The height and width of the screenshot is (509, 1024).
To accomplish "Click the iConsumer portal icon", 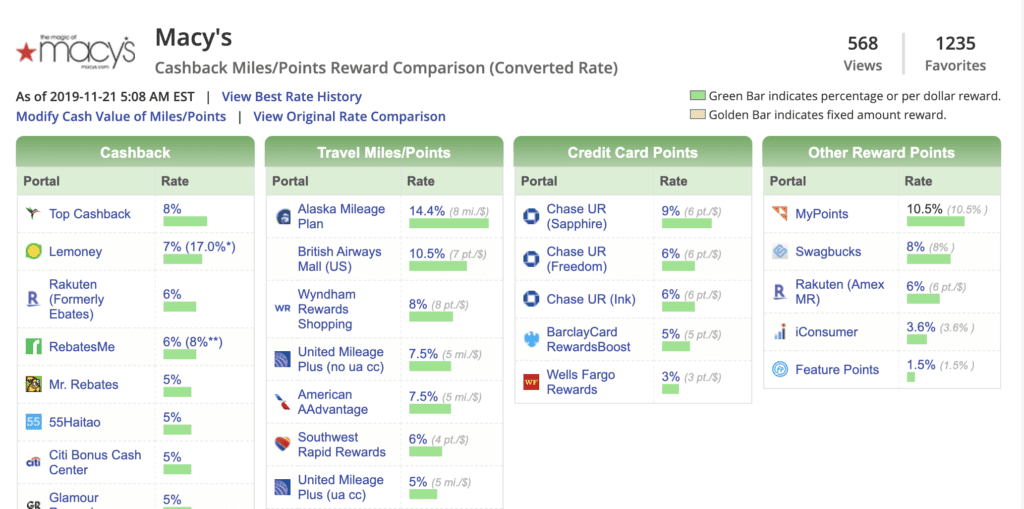I will tap(780, 332).
